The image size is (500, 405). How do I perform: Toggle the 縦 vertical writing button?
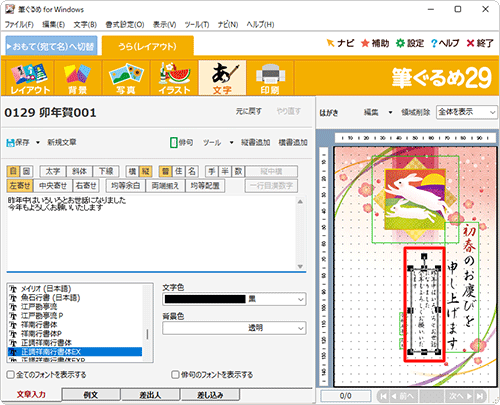146,171
